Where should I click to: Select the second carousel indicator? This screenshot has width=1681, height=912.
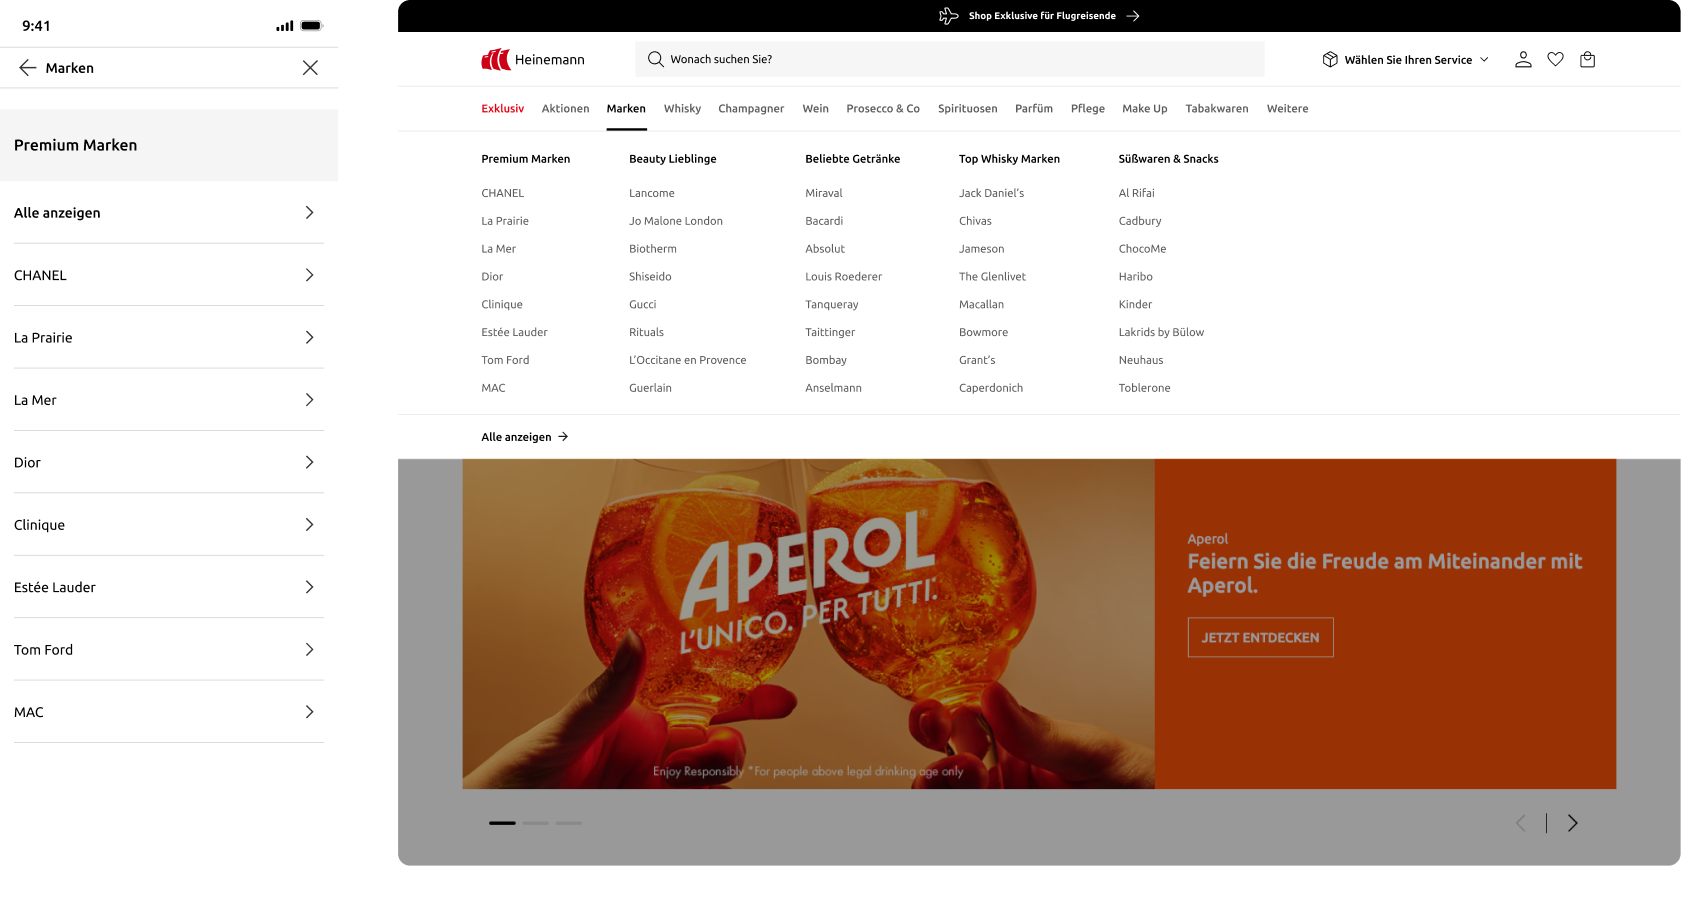pyautogui.click(x=536, y=823)
